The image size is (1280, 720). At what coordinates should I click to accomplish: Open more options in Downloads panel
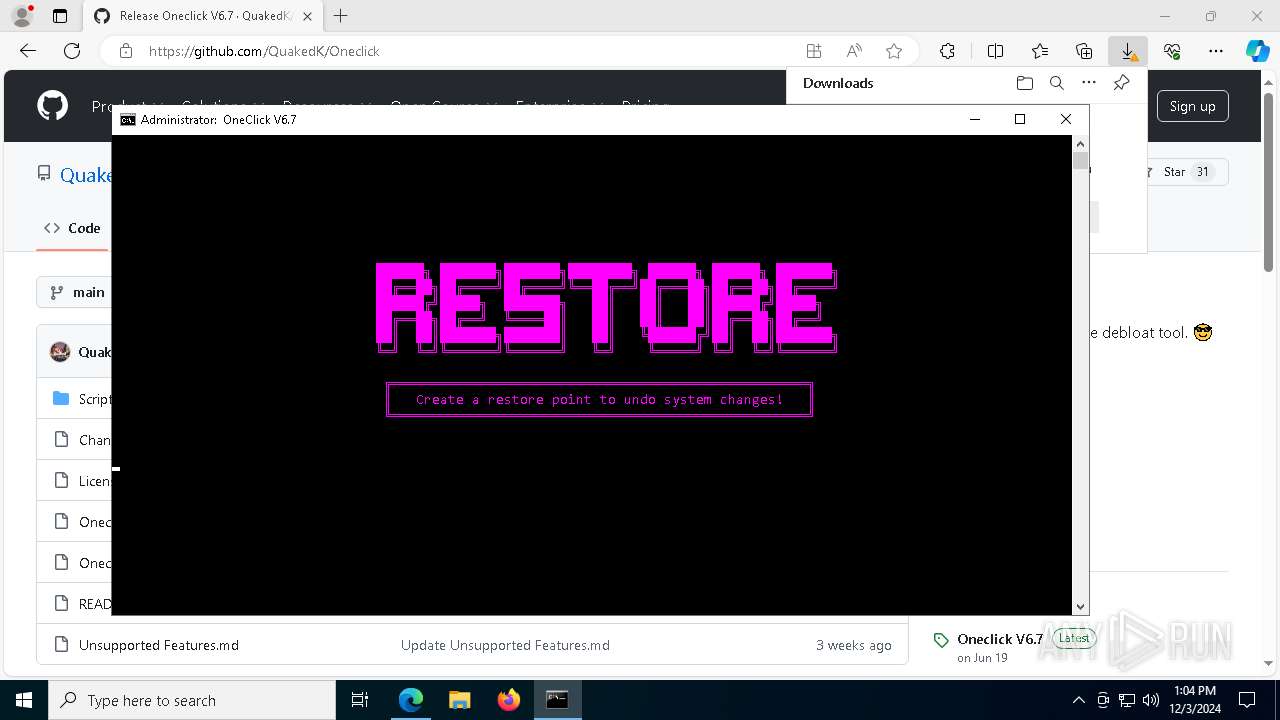(1089, 83)
